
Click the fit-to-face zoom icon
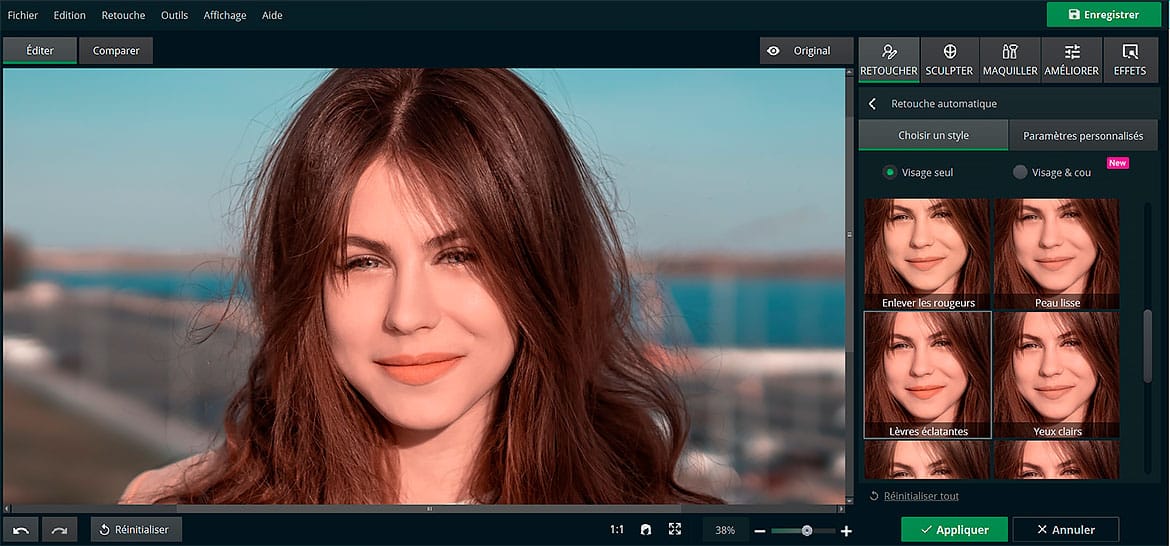(646, 530)
